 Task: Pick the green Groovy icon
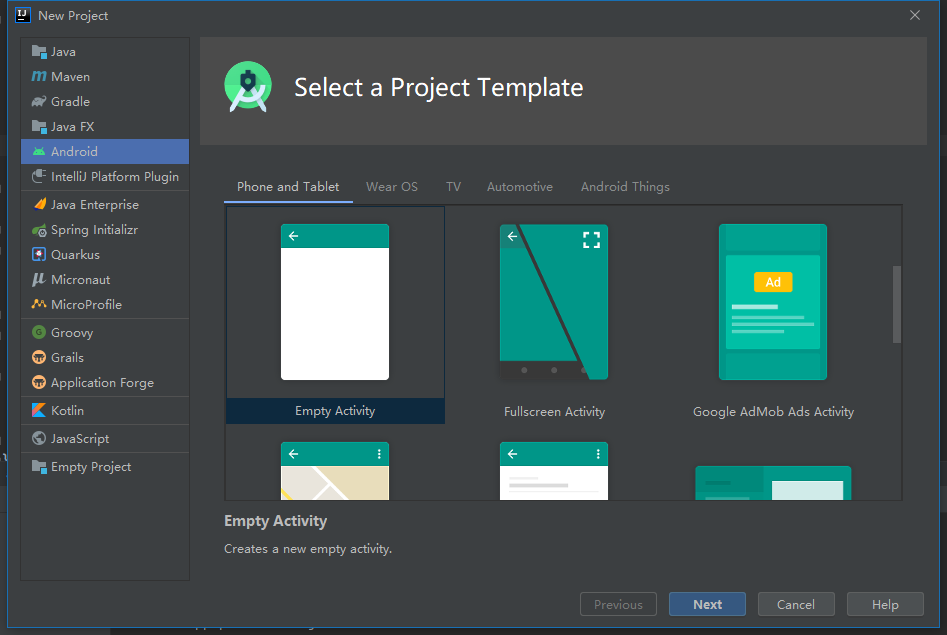point(39,332)
